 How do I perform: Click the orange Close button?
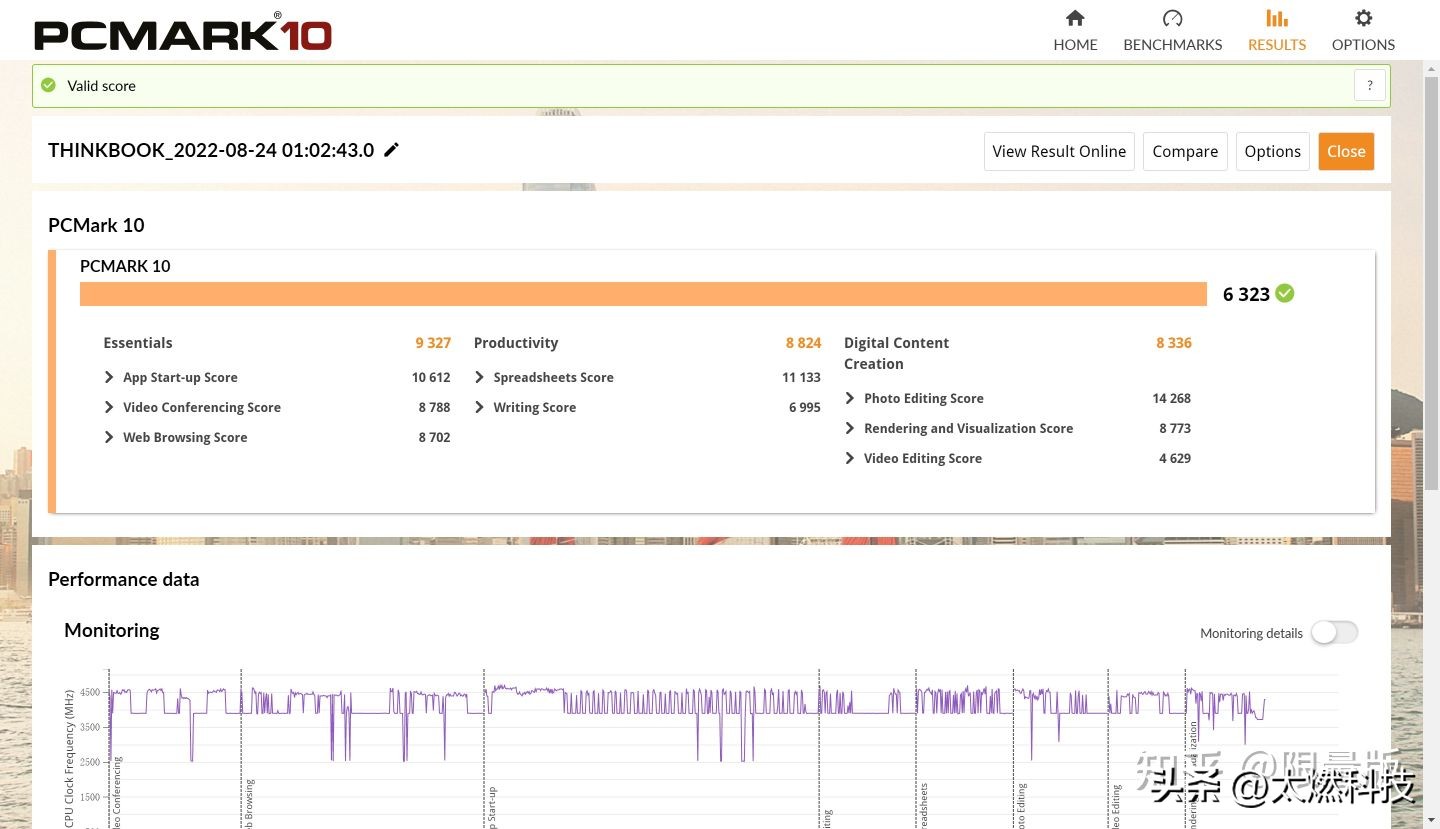pyautogui.click(x=1345, y=152)
